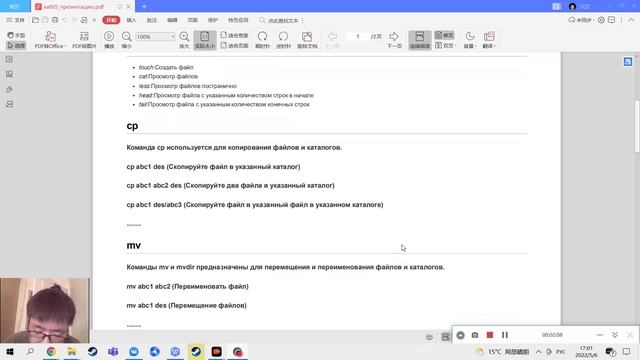640x360 pixels.
Task: Toggle actual size view
Action: pos(205,40)
